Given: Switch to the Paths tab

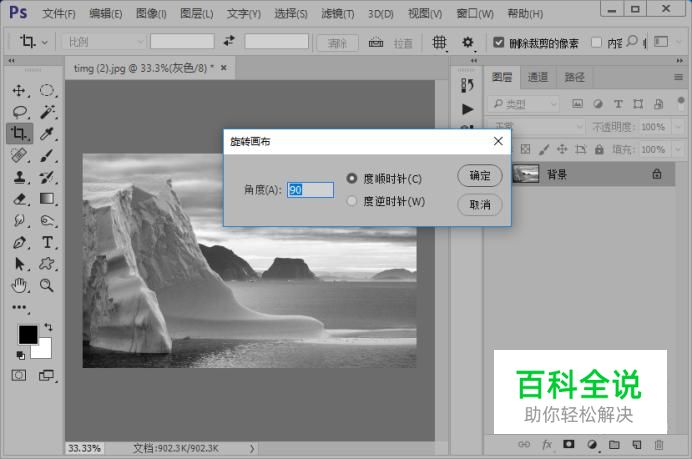Looking at the screenshot, I should tap(574, 77).
